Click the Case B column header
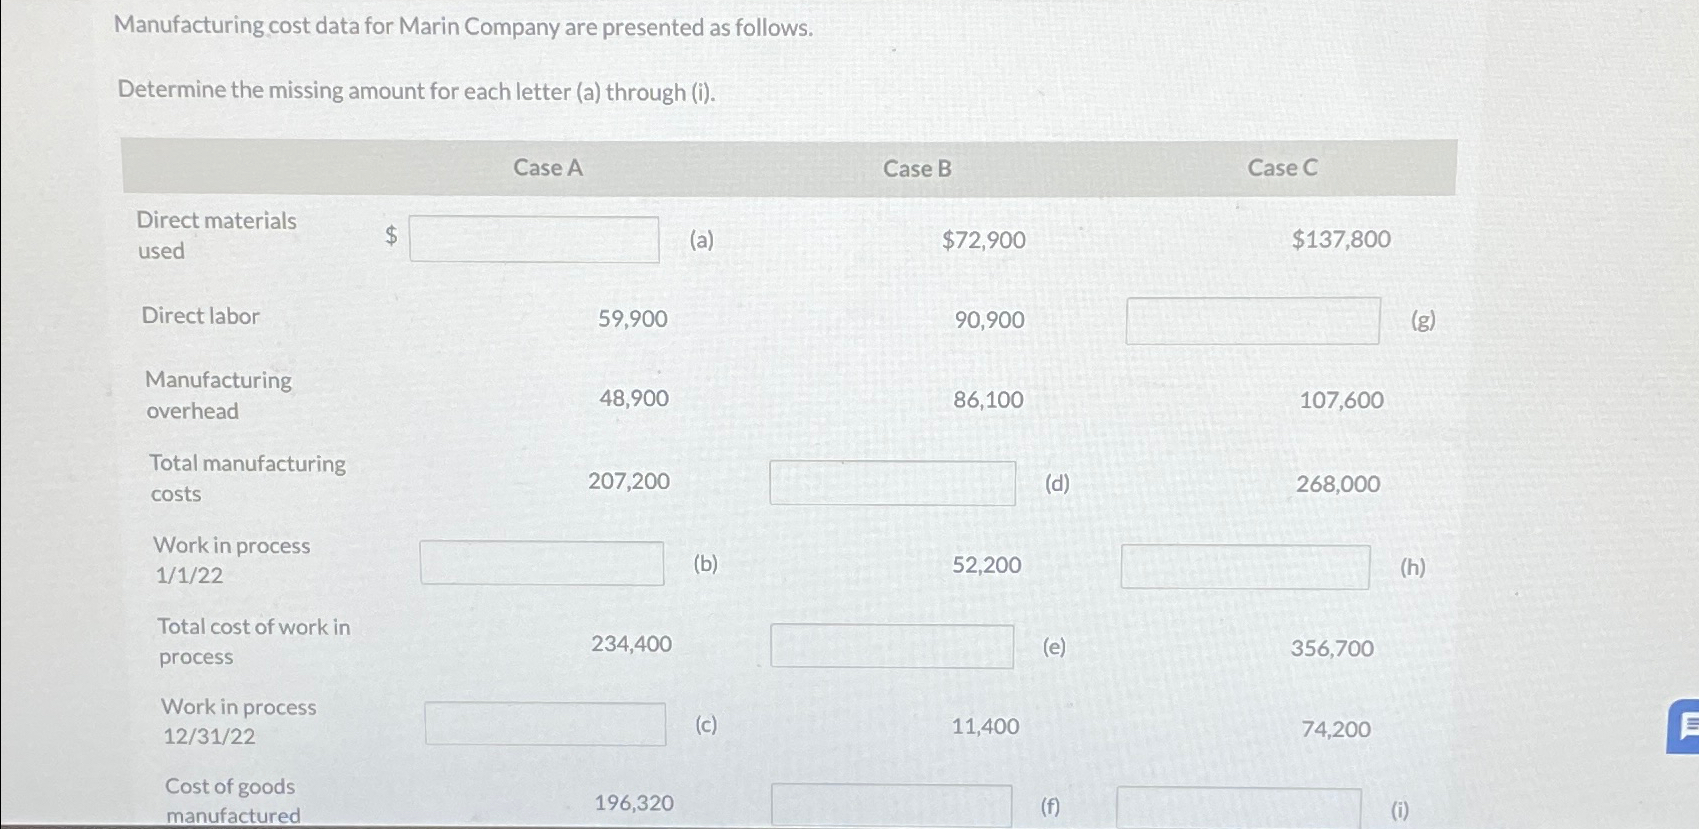Viewport: 1699px width, 829px height. 917,167
